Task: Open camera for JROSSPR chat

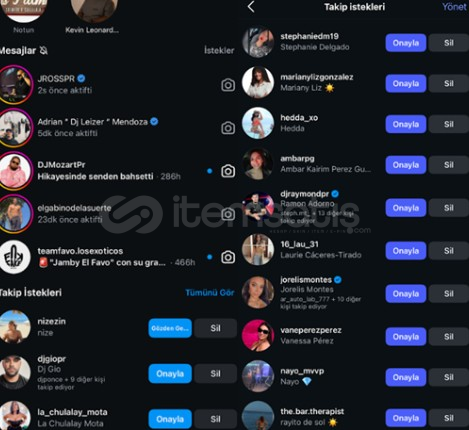Action: (x=228, y=85)
